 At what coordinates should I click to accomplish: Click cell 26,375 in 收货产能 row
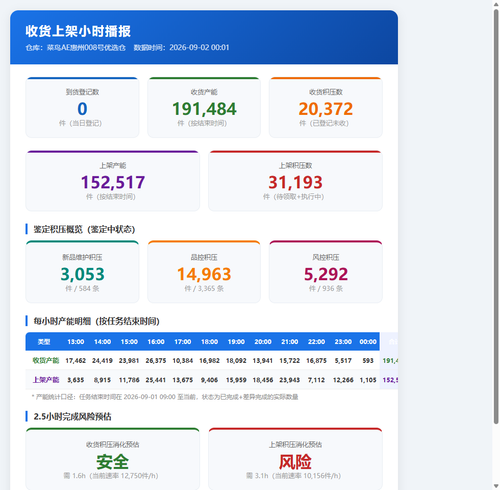coord(156,361)
